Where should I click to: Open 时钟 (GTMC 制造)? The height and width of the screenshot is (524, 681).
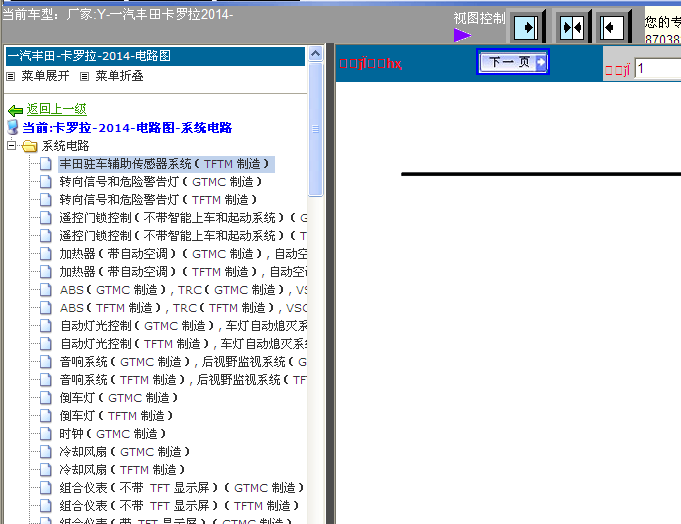112,434
